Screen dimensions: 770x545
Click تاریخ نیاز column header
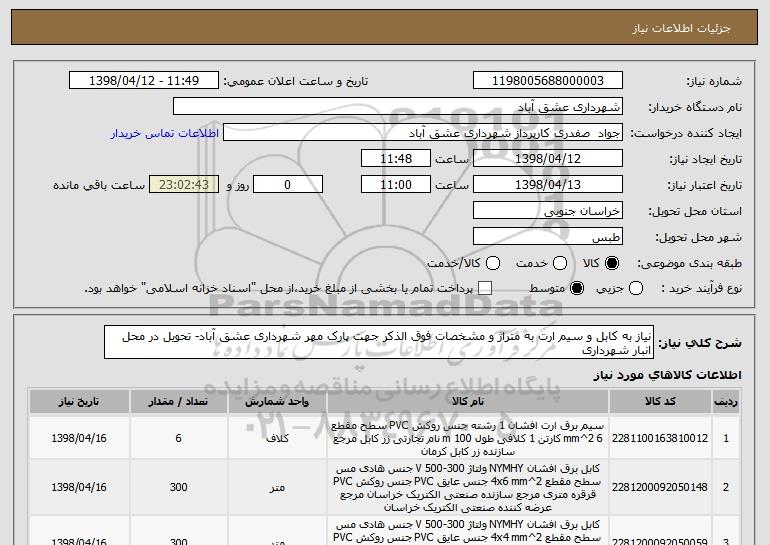[x=79, y=402]
